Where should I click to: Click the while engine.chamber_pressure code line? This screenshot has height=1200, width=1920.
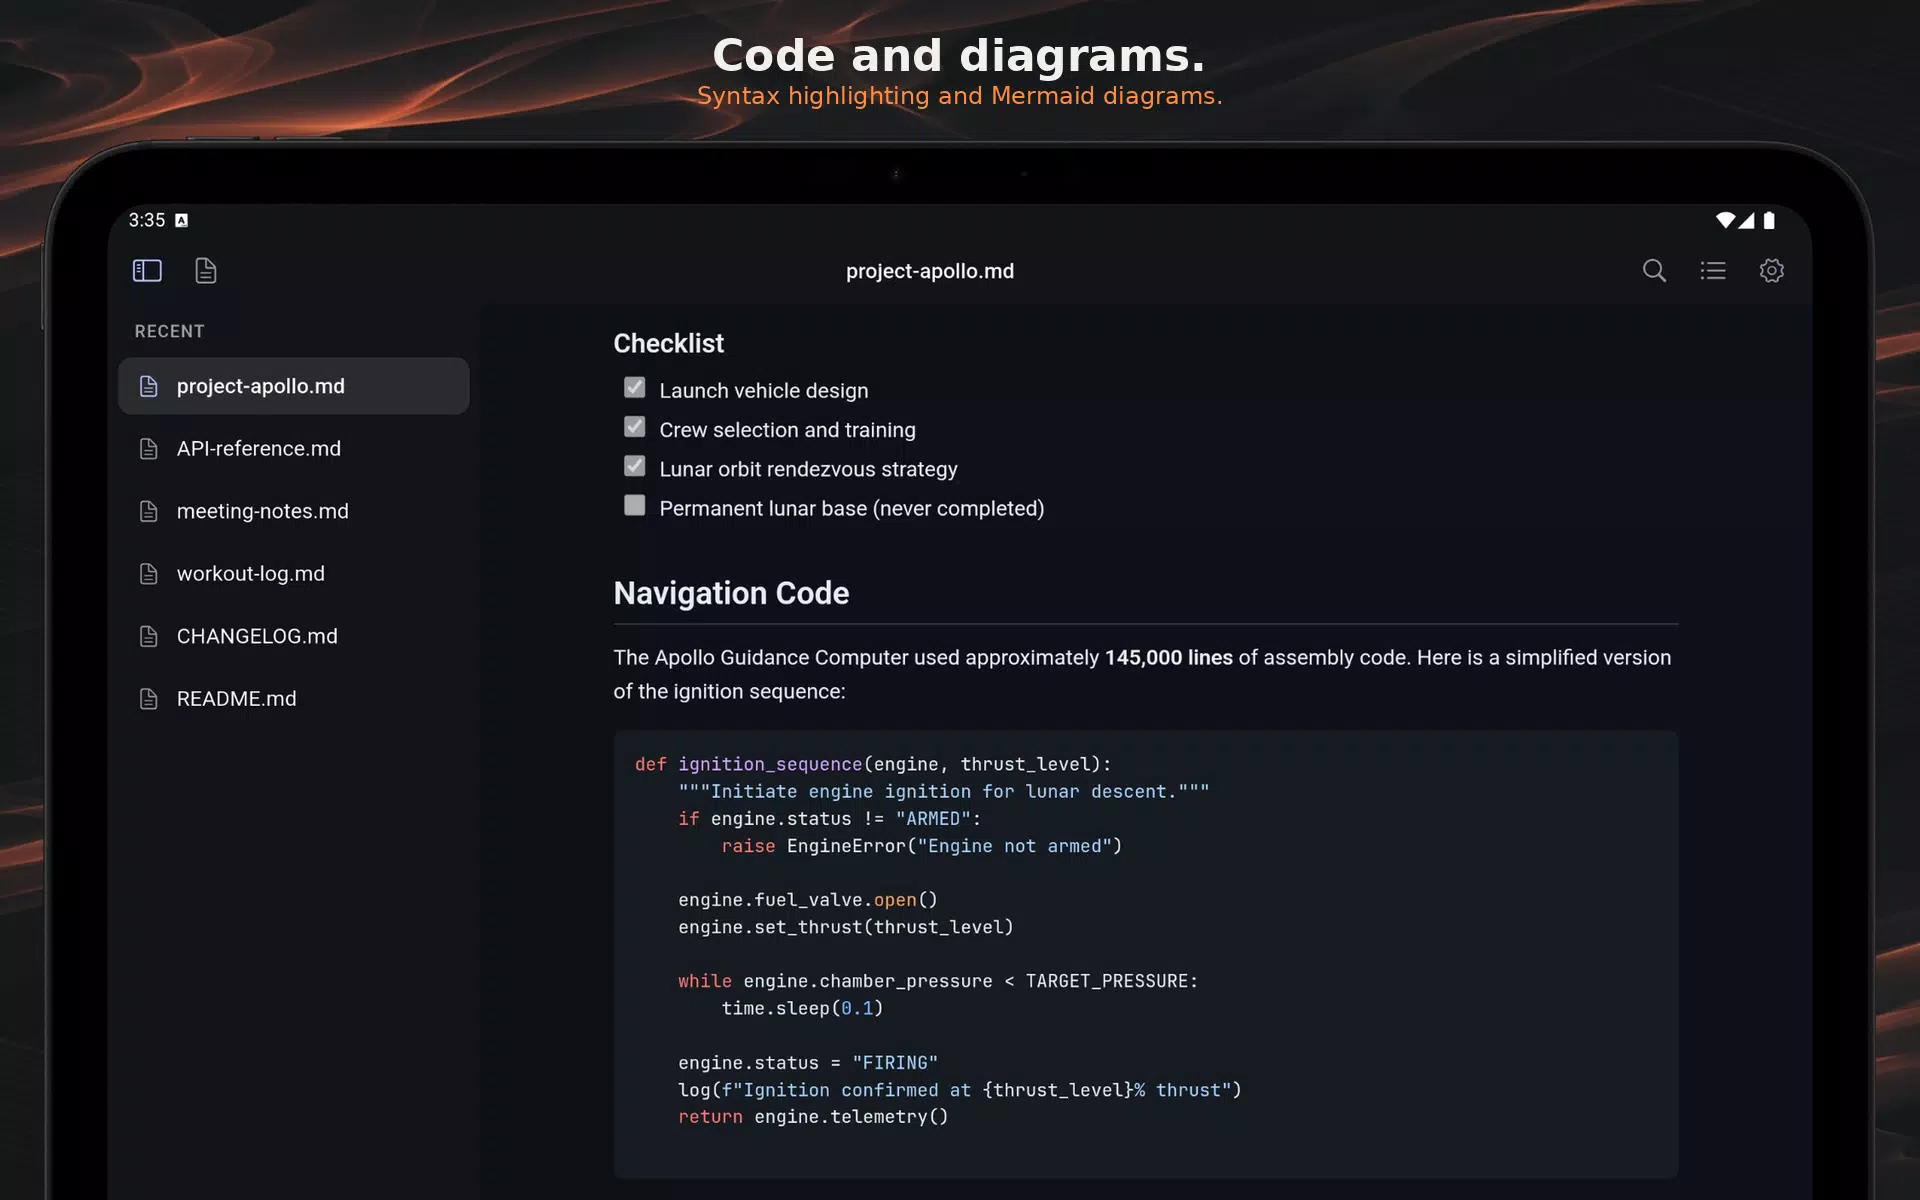pyautogui.click(x=938, y=981)
